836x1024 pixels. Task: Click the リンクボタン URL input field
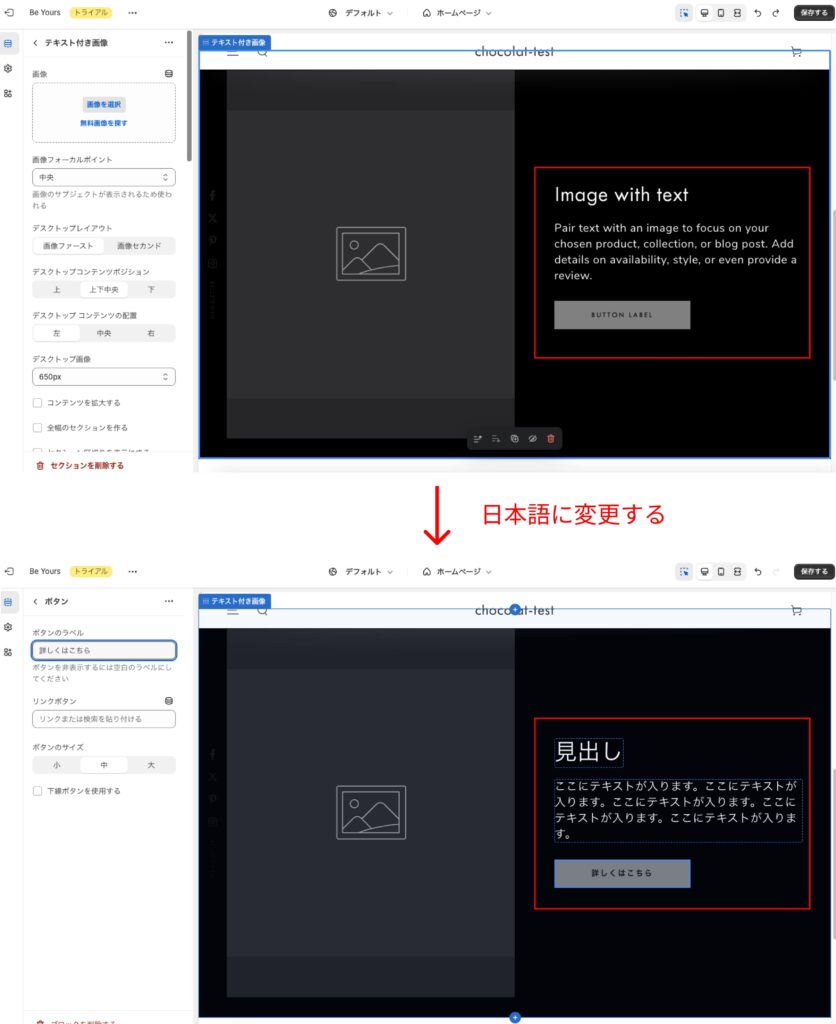click(x=104, y=719)
